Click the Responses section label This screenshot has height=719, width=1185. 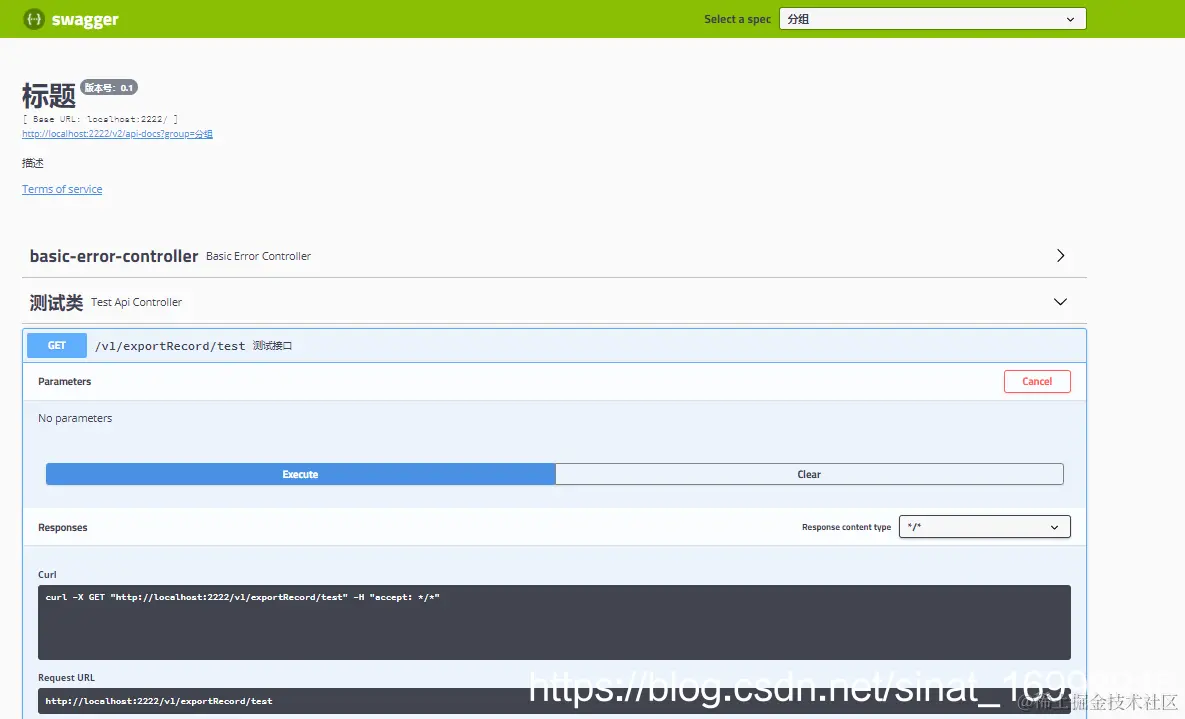(x=63, y=528)
